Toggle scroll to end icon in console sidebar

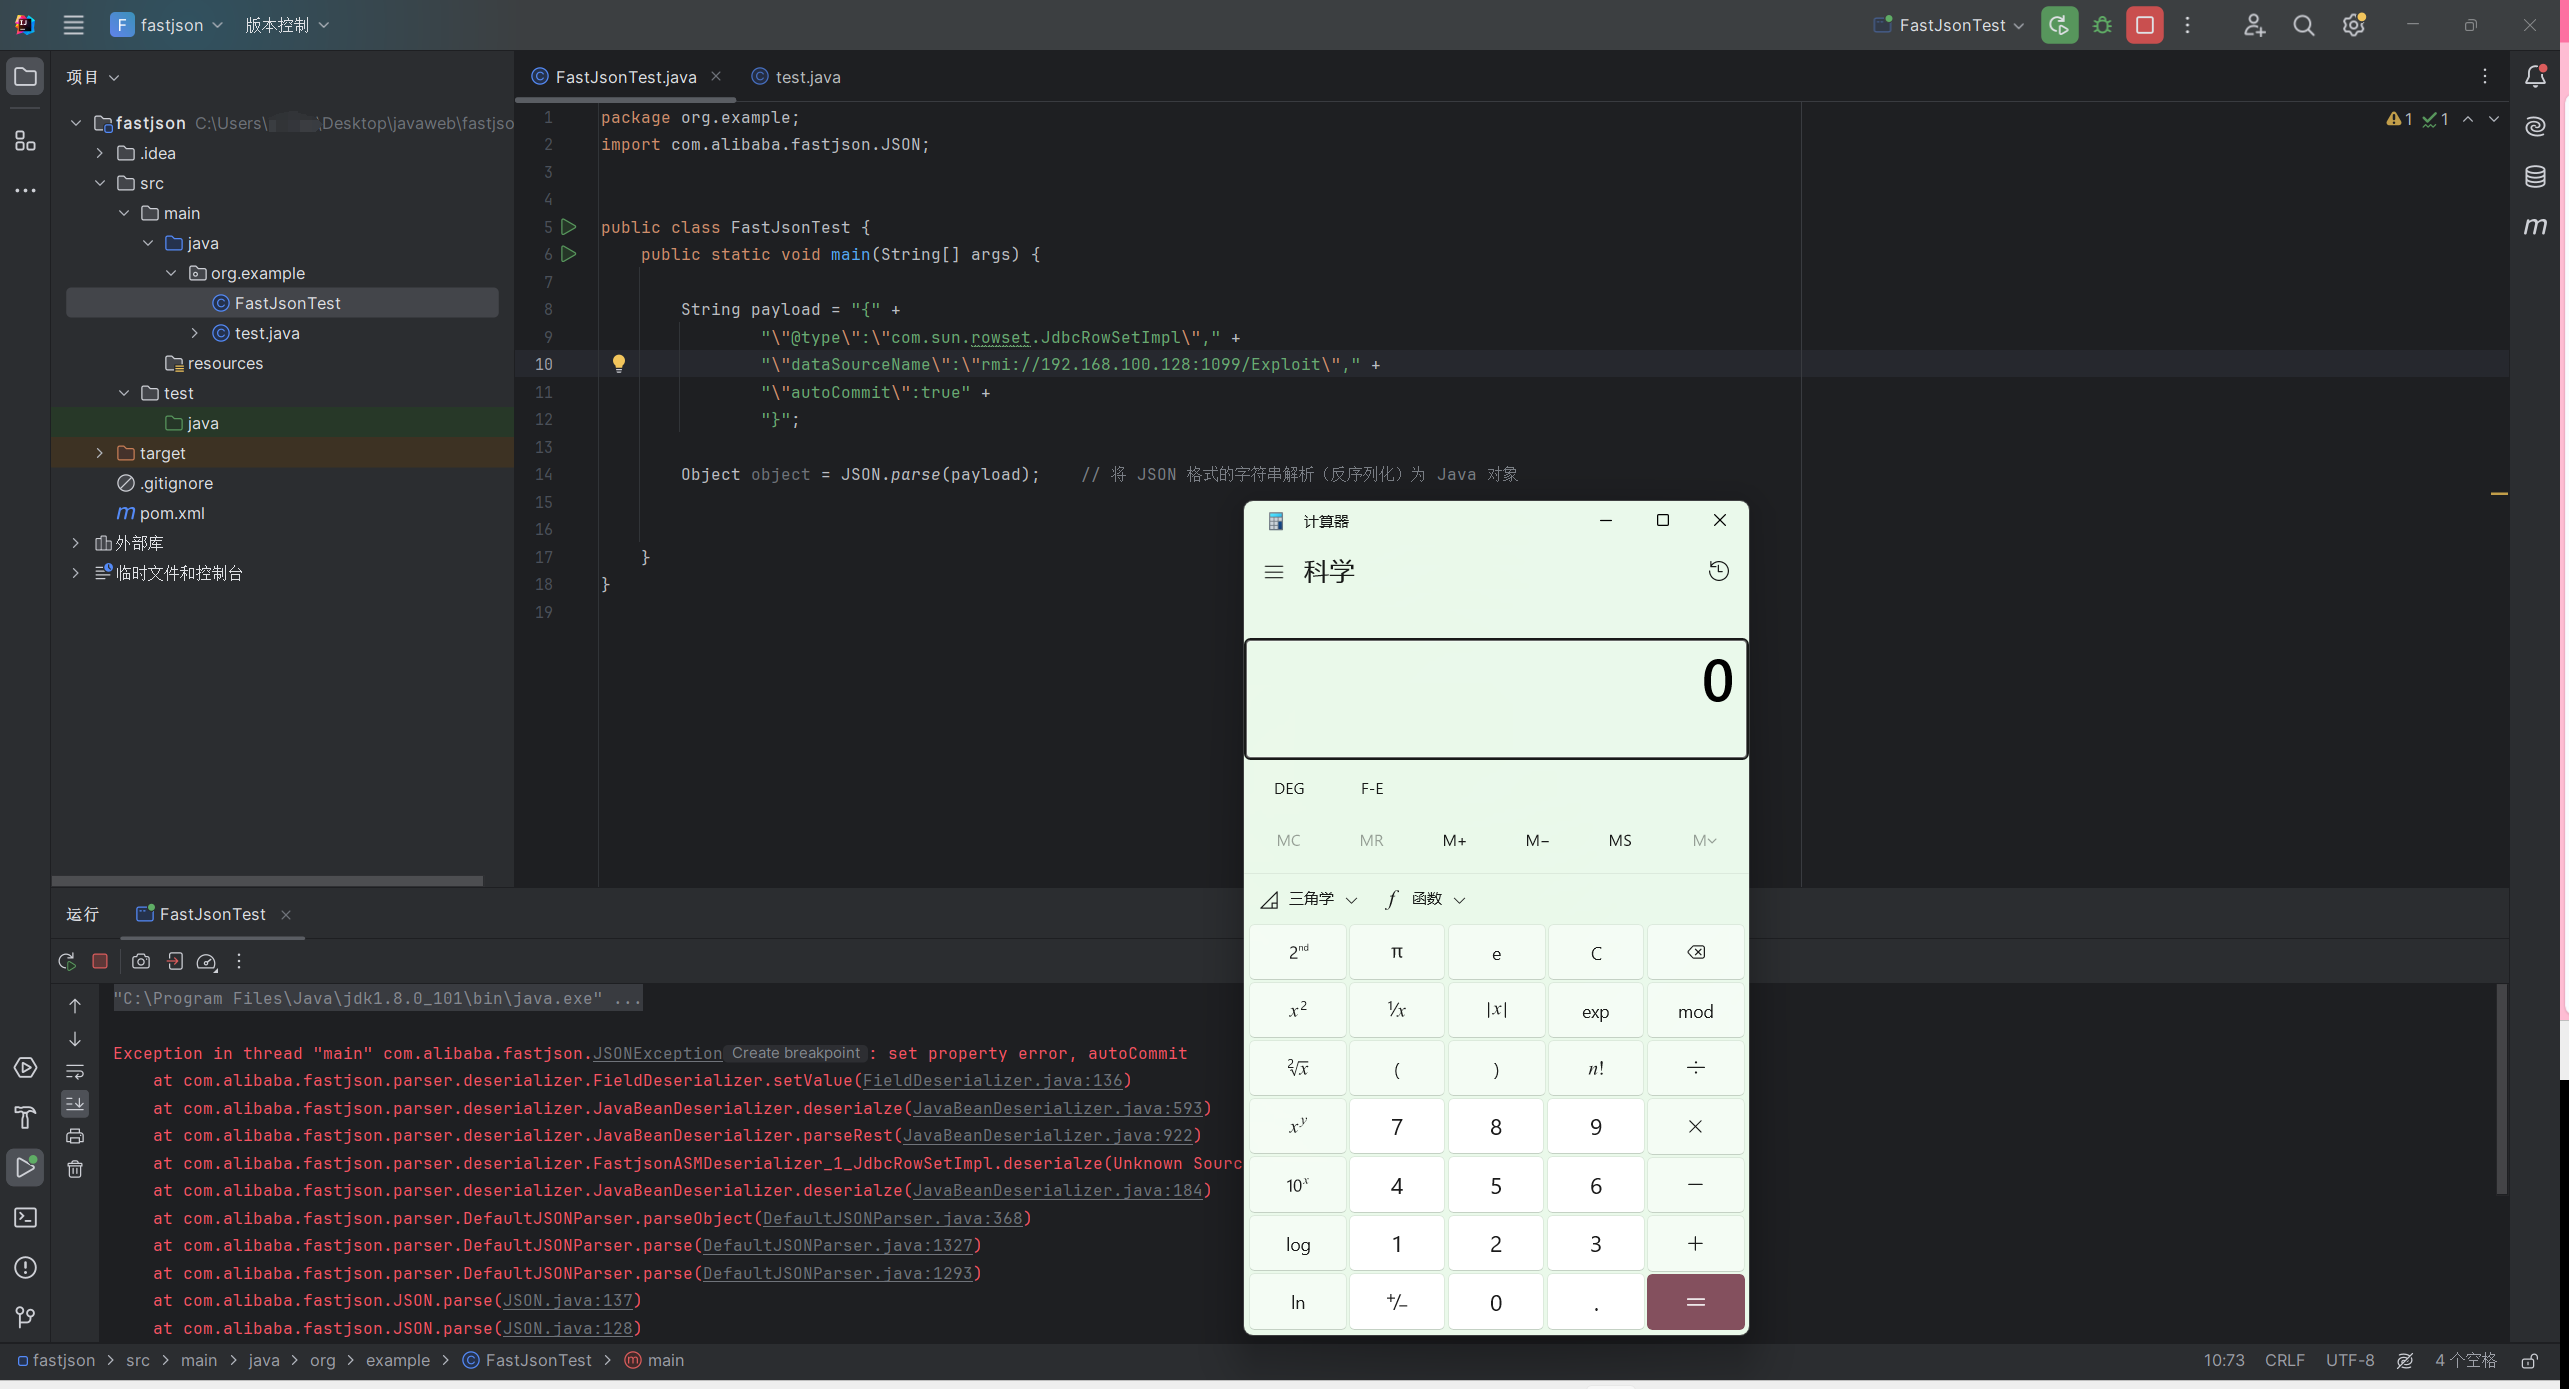click(x=75, y=1104)
